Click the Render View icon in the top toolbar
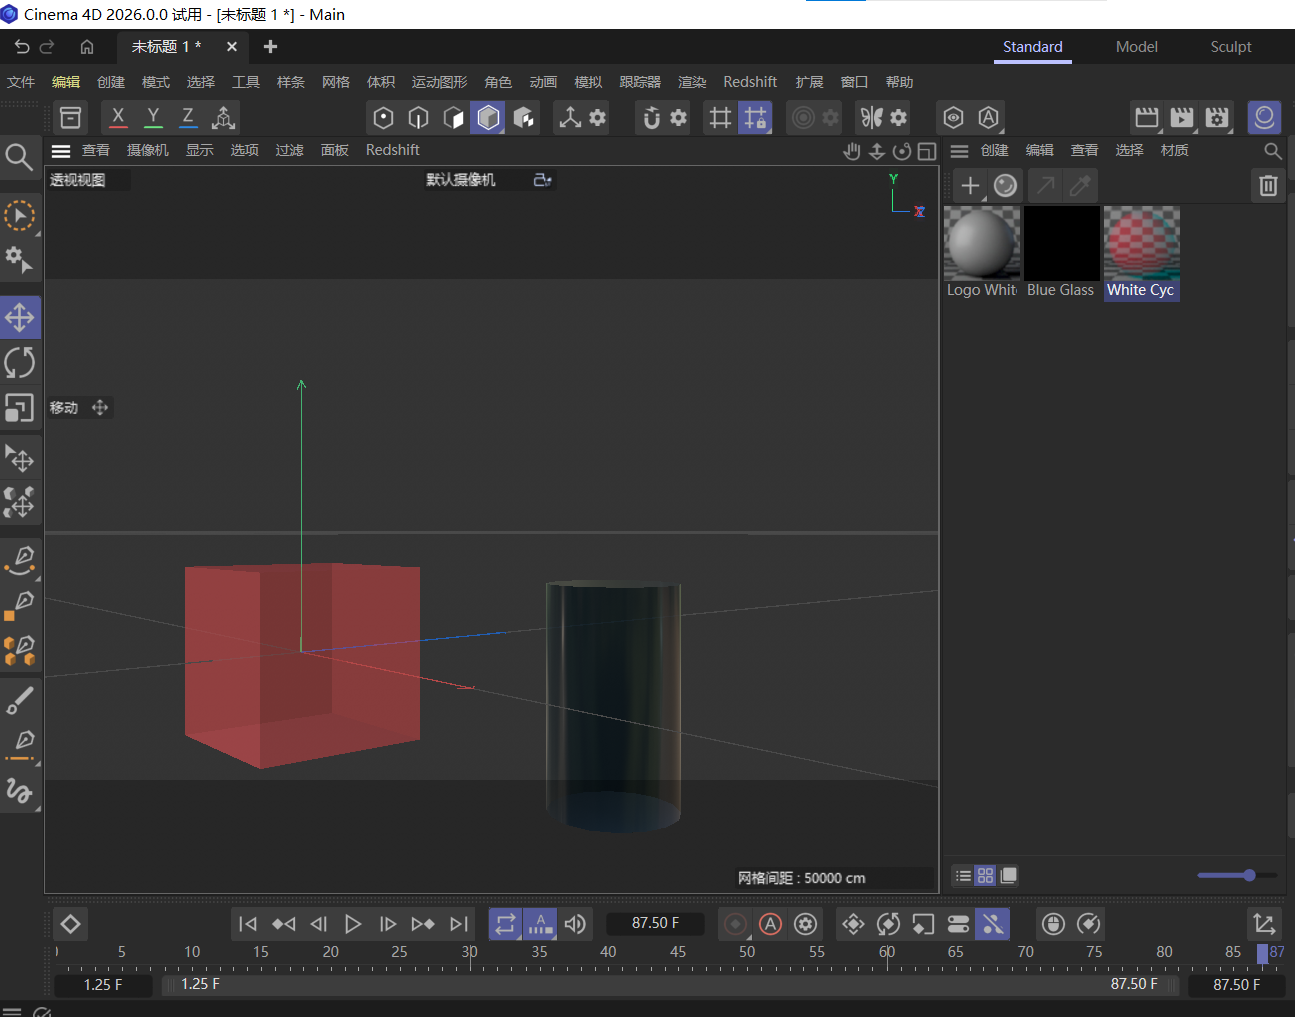Viewport: 1295px width, 1017px height. [x=1147, y=117]
